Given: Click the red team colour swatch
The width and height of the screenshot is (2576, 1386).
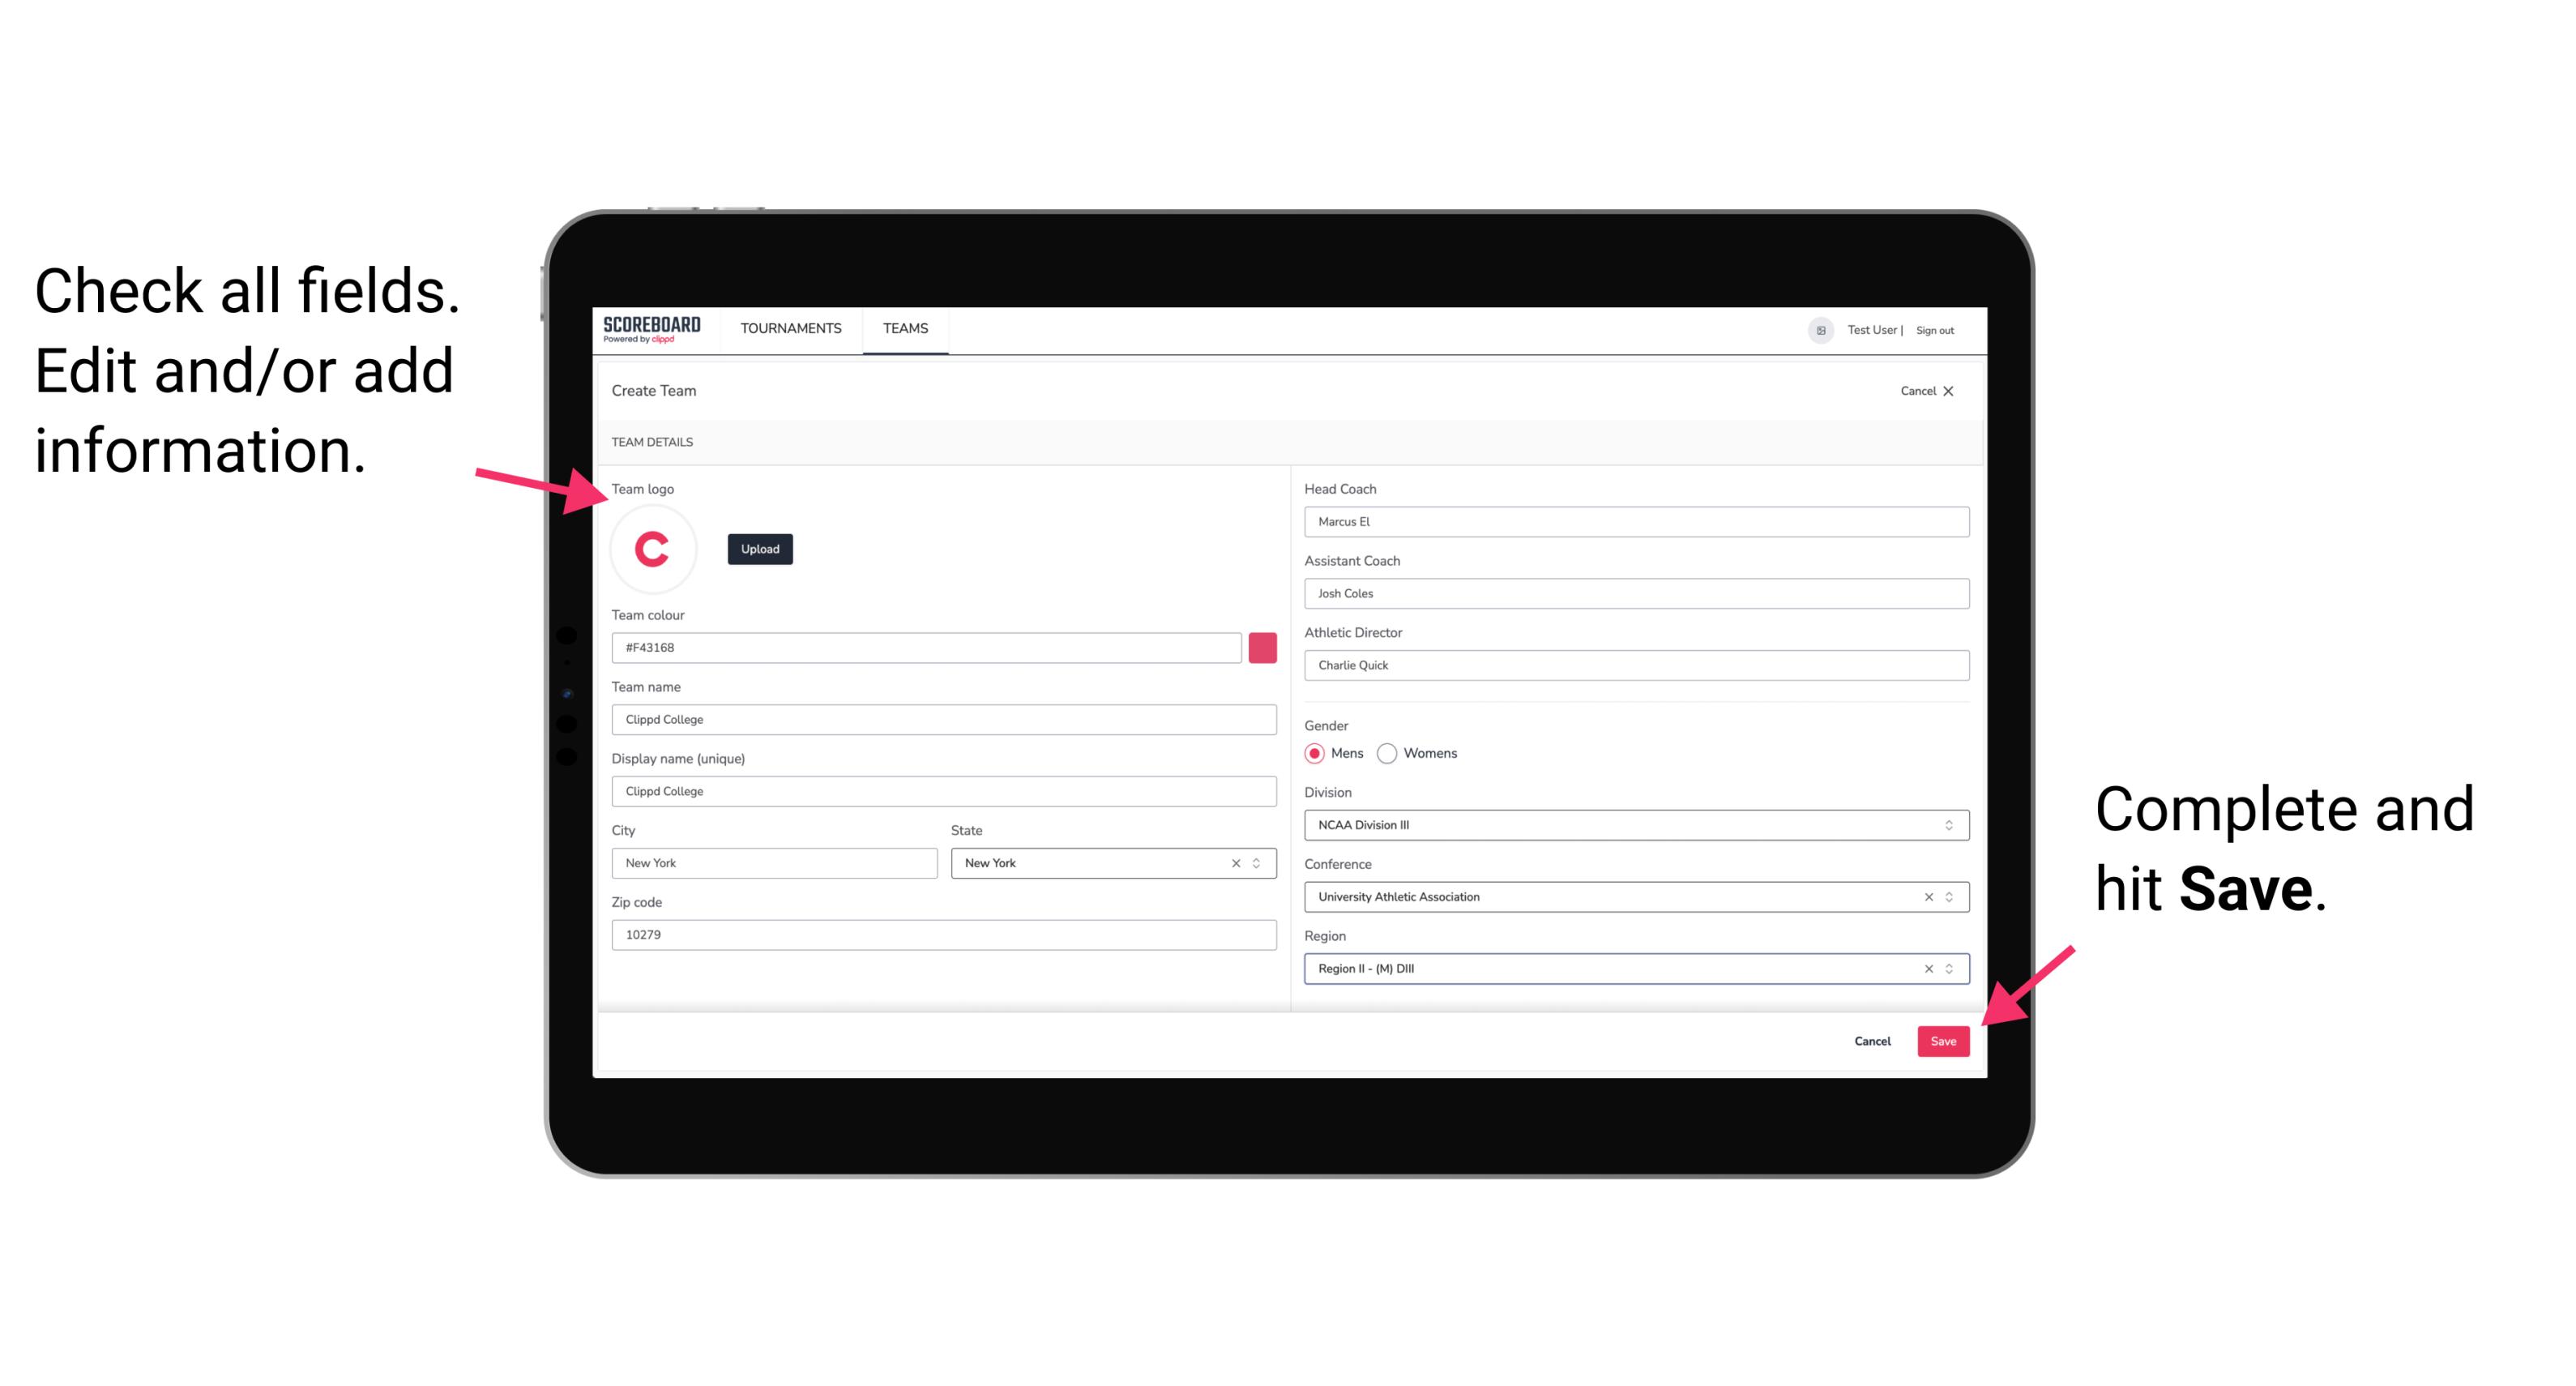Looking at the screenshot, I should point(1262,647).
